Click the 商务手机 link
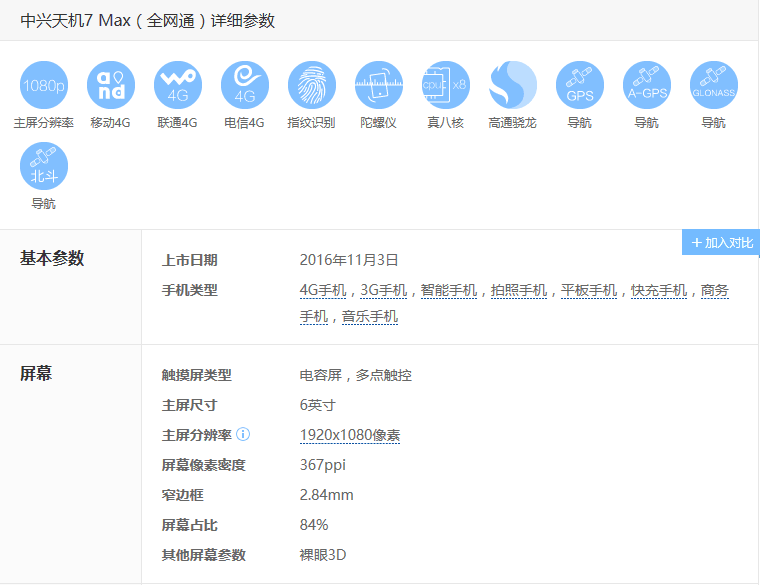The width and height of the screenshot is (760, 585). (x=714, y=290)
